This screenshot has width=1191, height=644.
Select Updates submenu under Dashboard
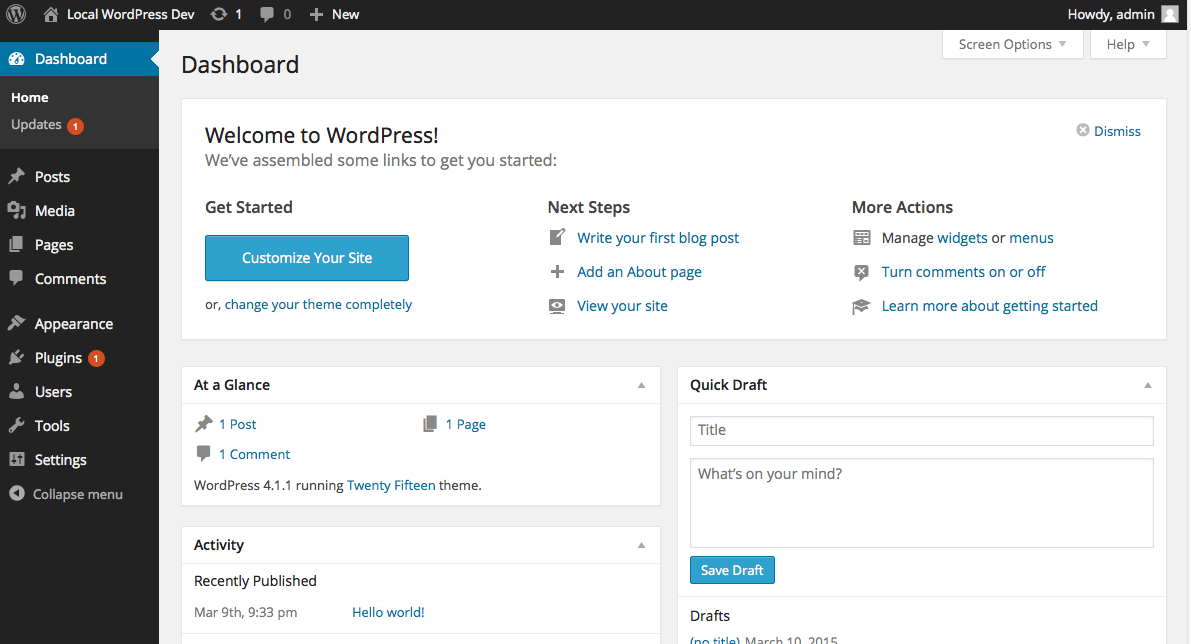pos(36,125)
